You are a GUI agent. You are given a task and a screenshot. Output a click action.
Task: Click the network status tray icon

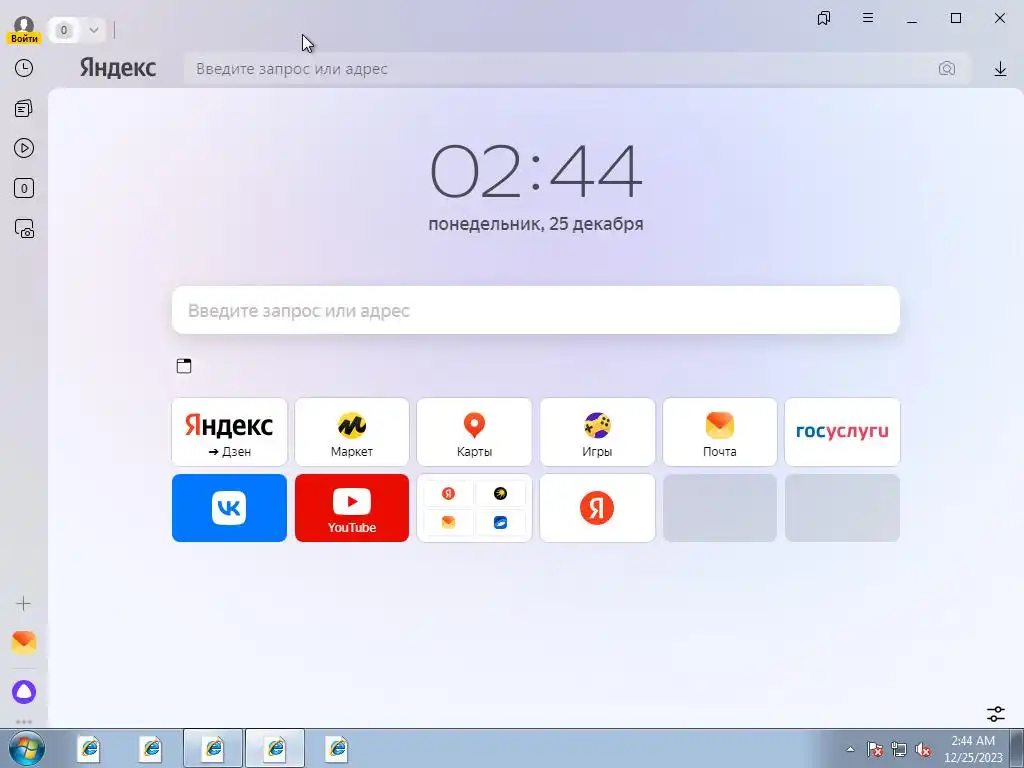coord(899,749)
